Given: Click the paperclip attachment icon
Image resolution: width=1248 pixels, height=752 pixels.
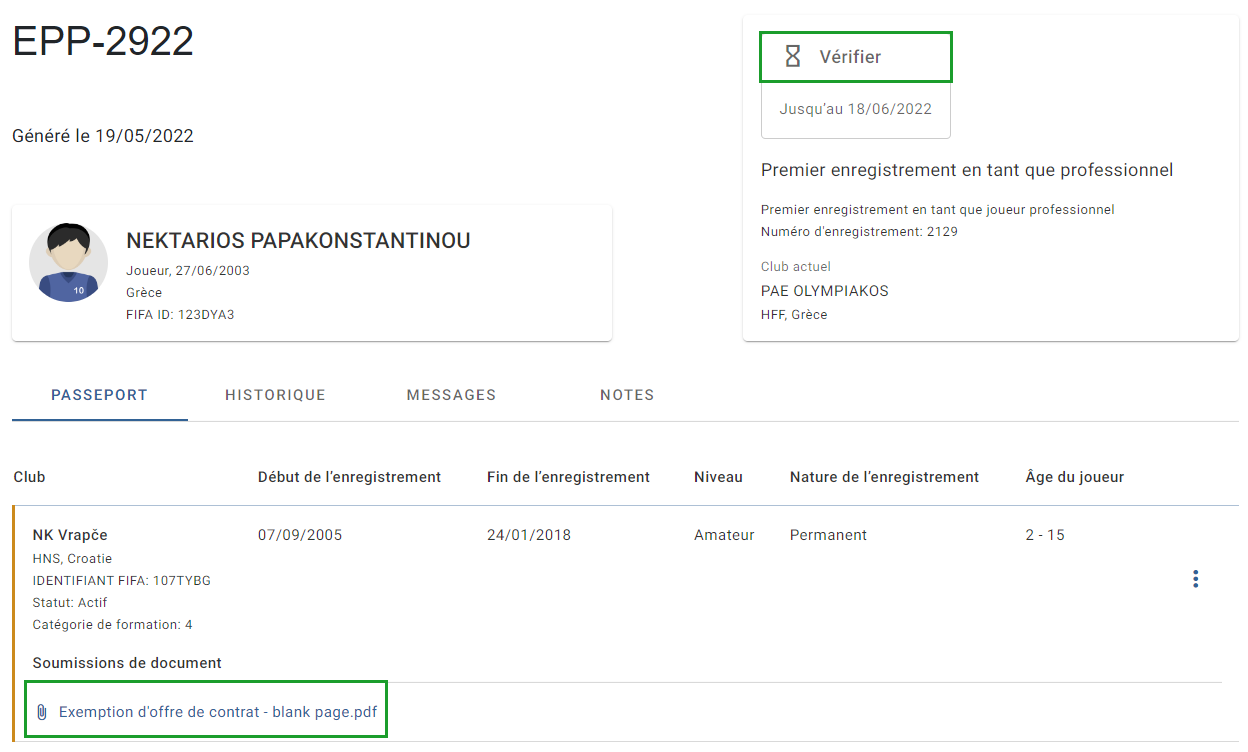Looking at the screenshot, I should 42,713.
